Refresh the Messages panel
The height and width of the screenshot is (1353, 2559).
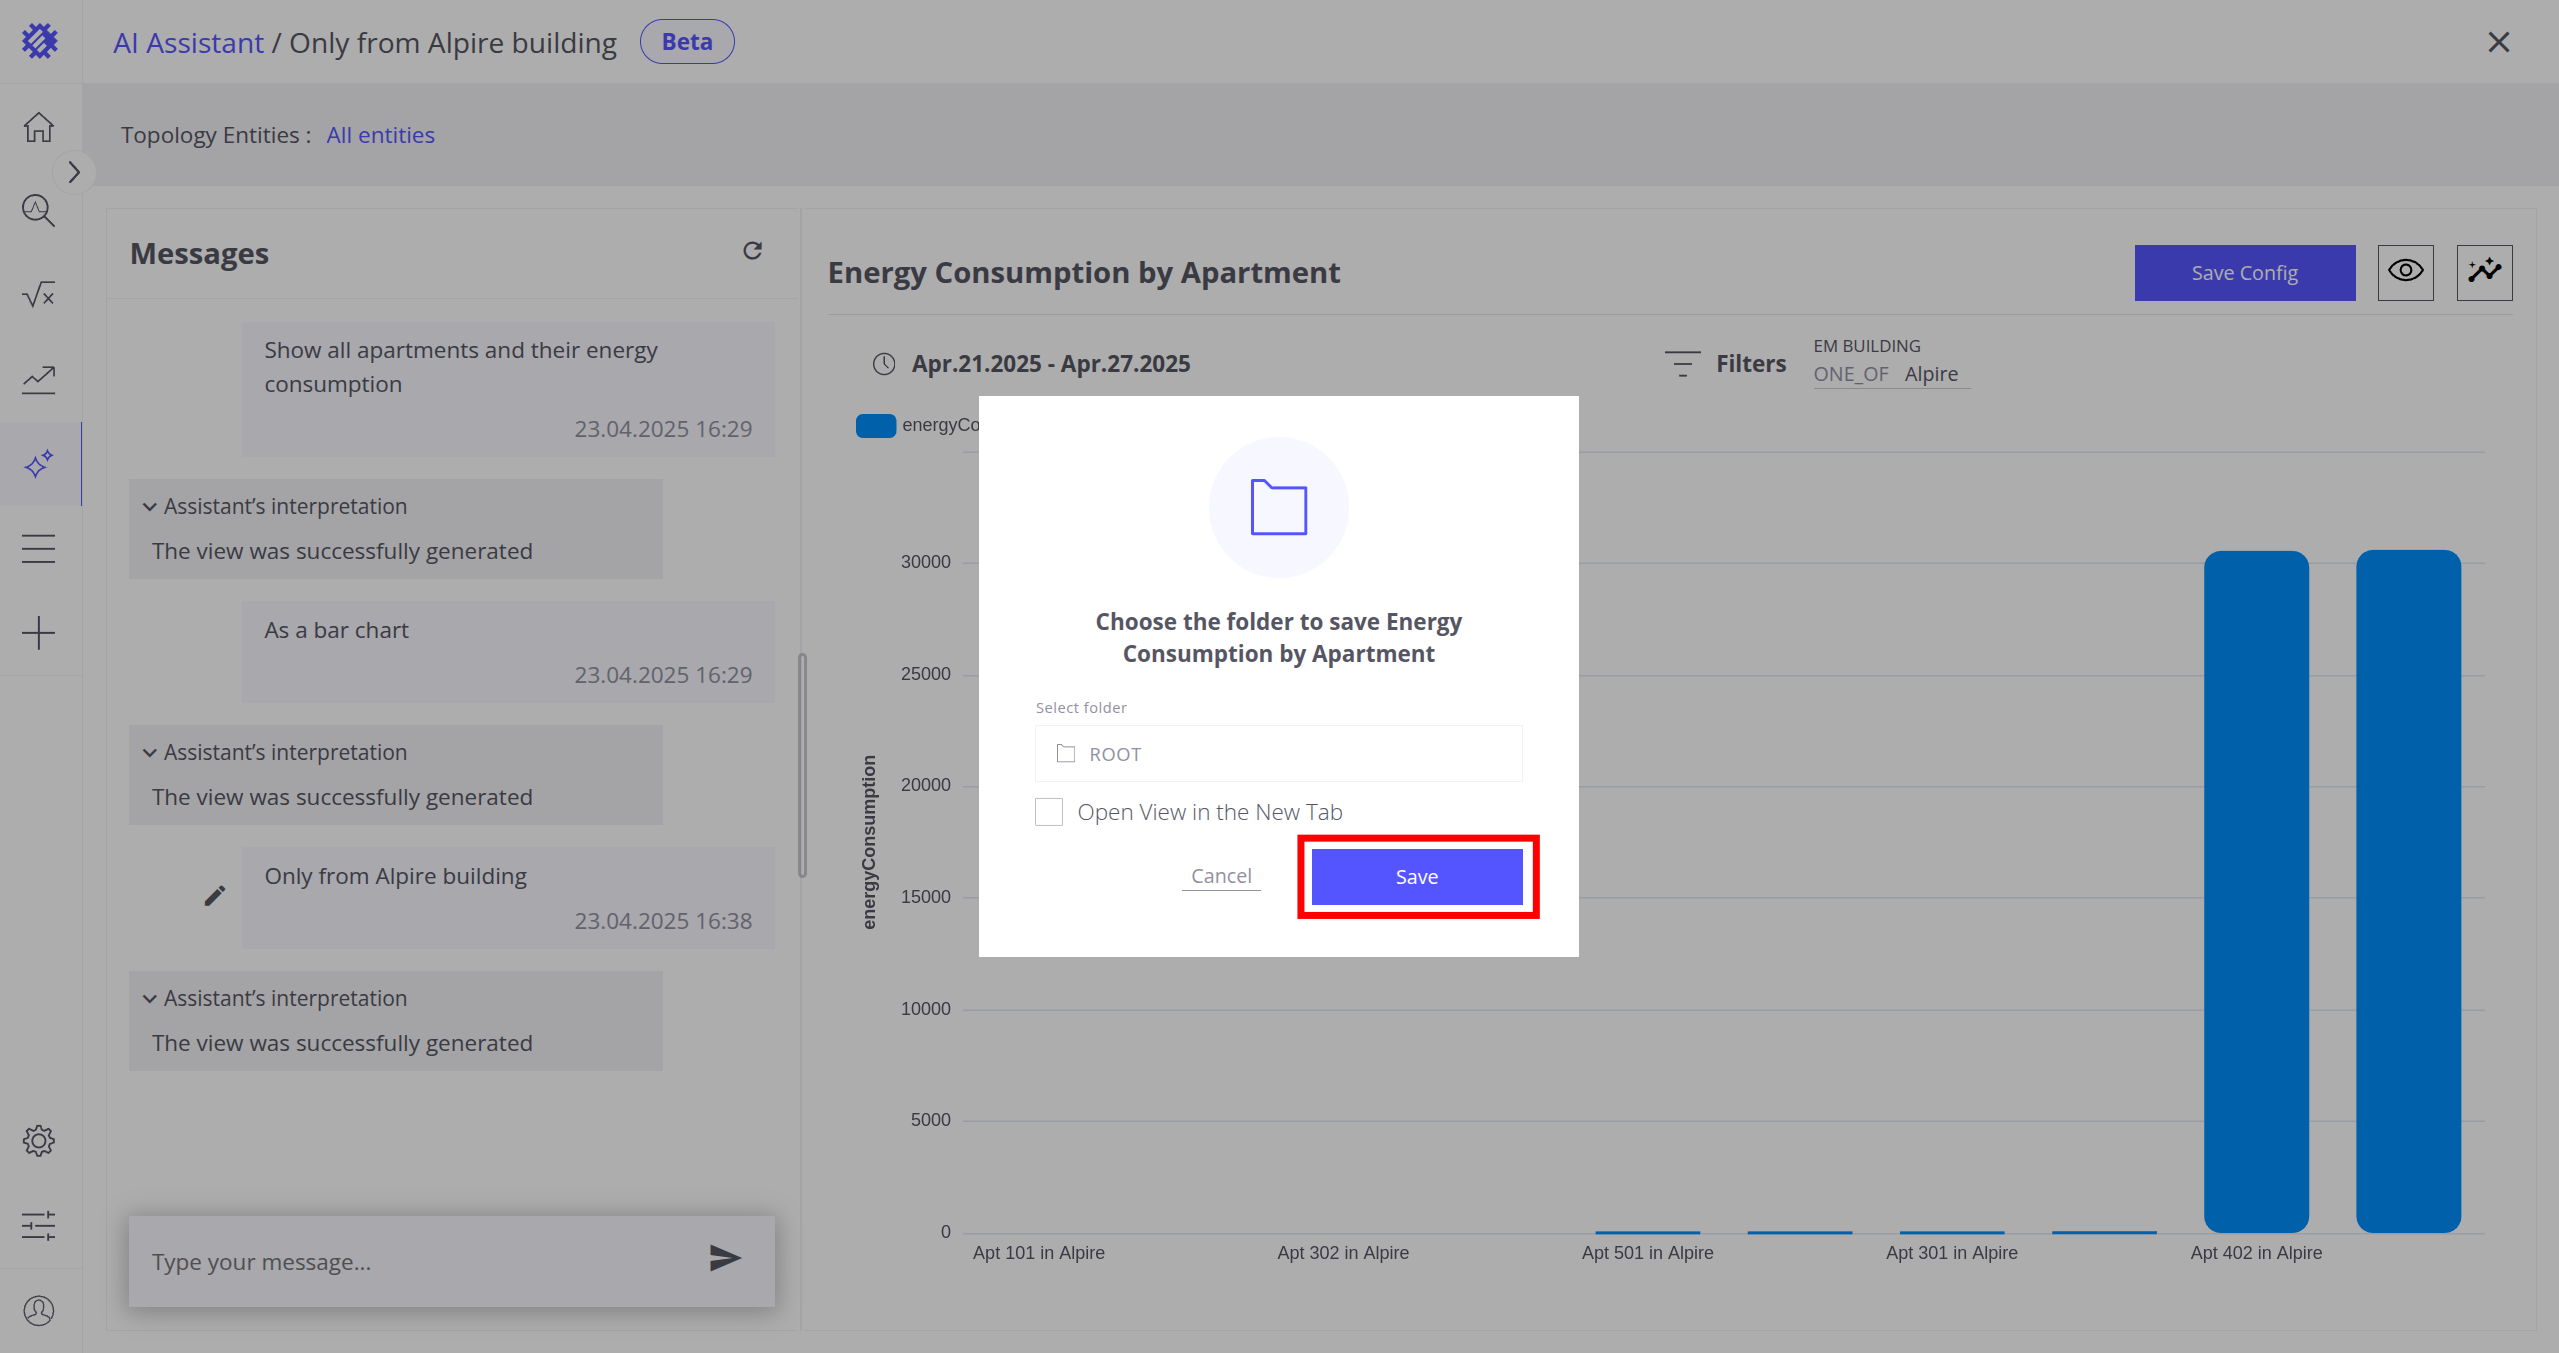(x=752, y=251)
